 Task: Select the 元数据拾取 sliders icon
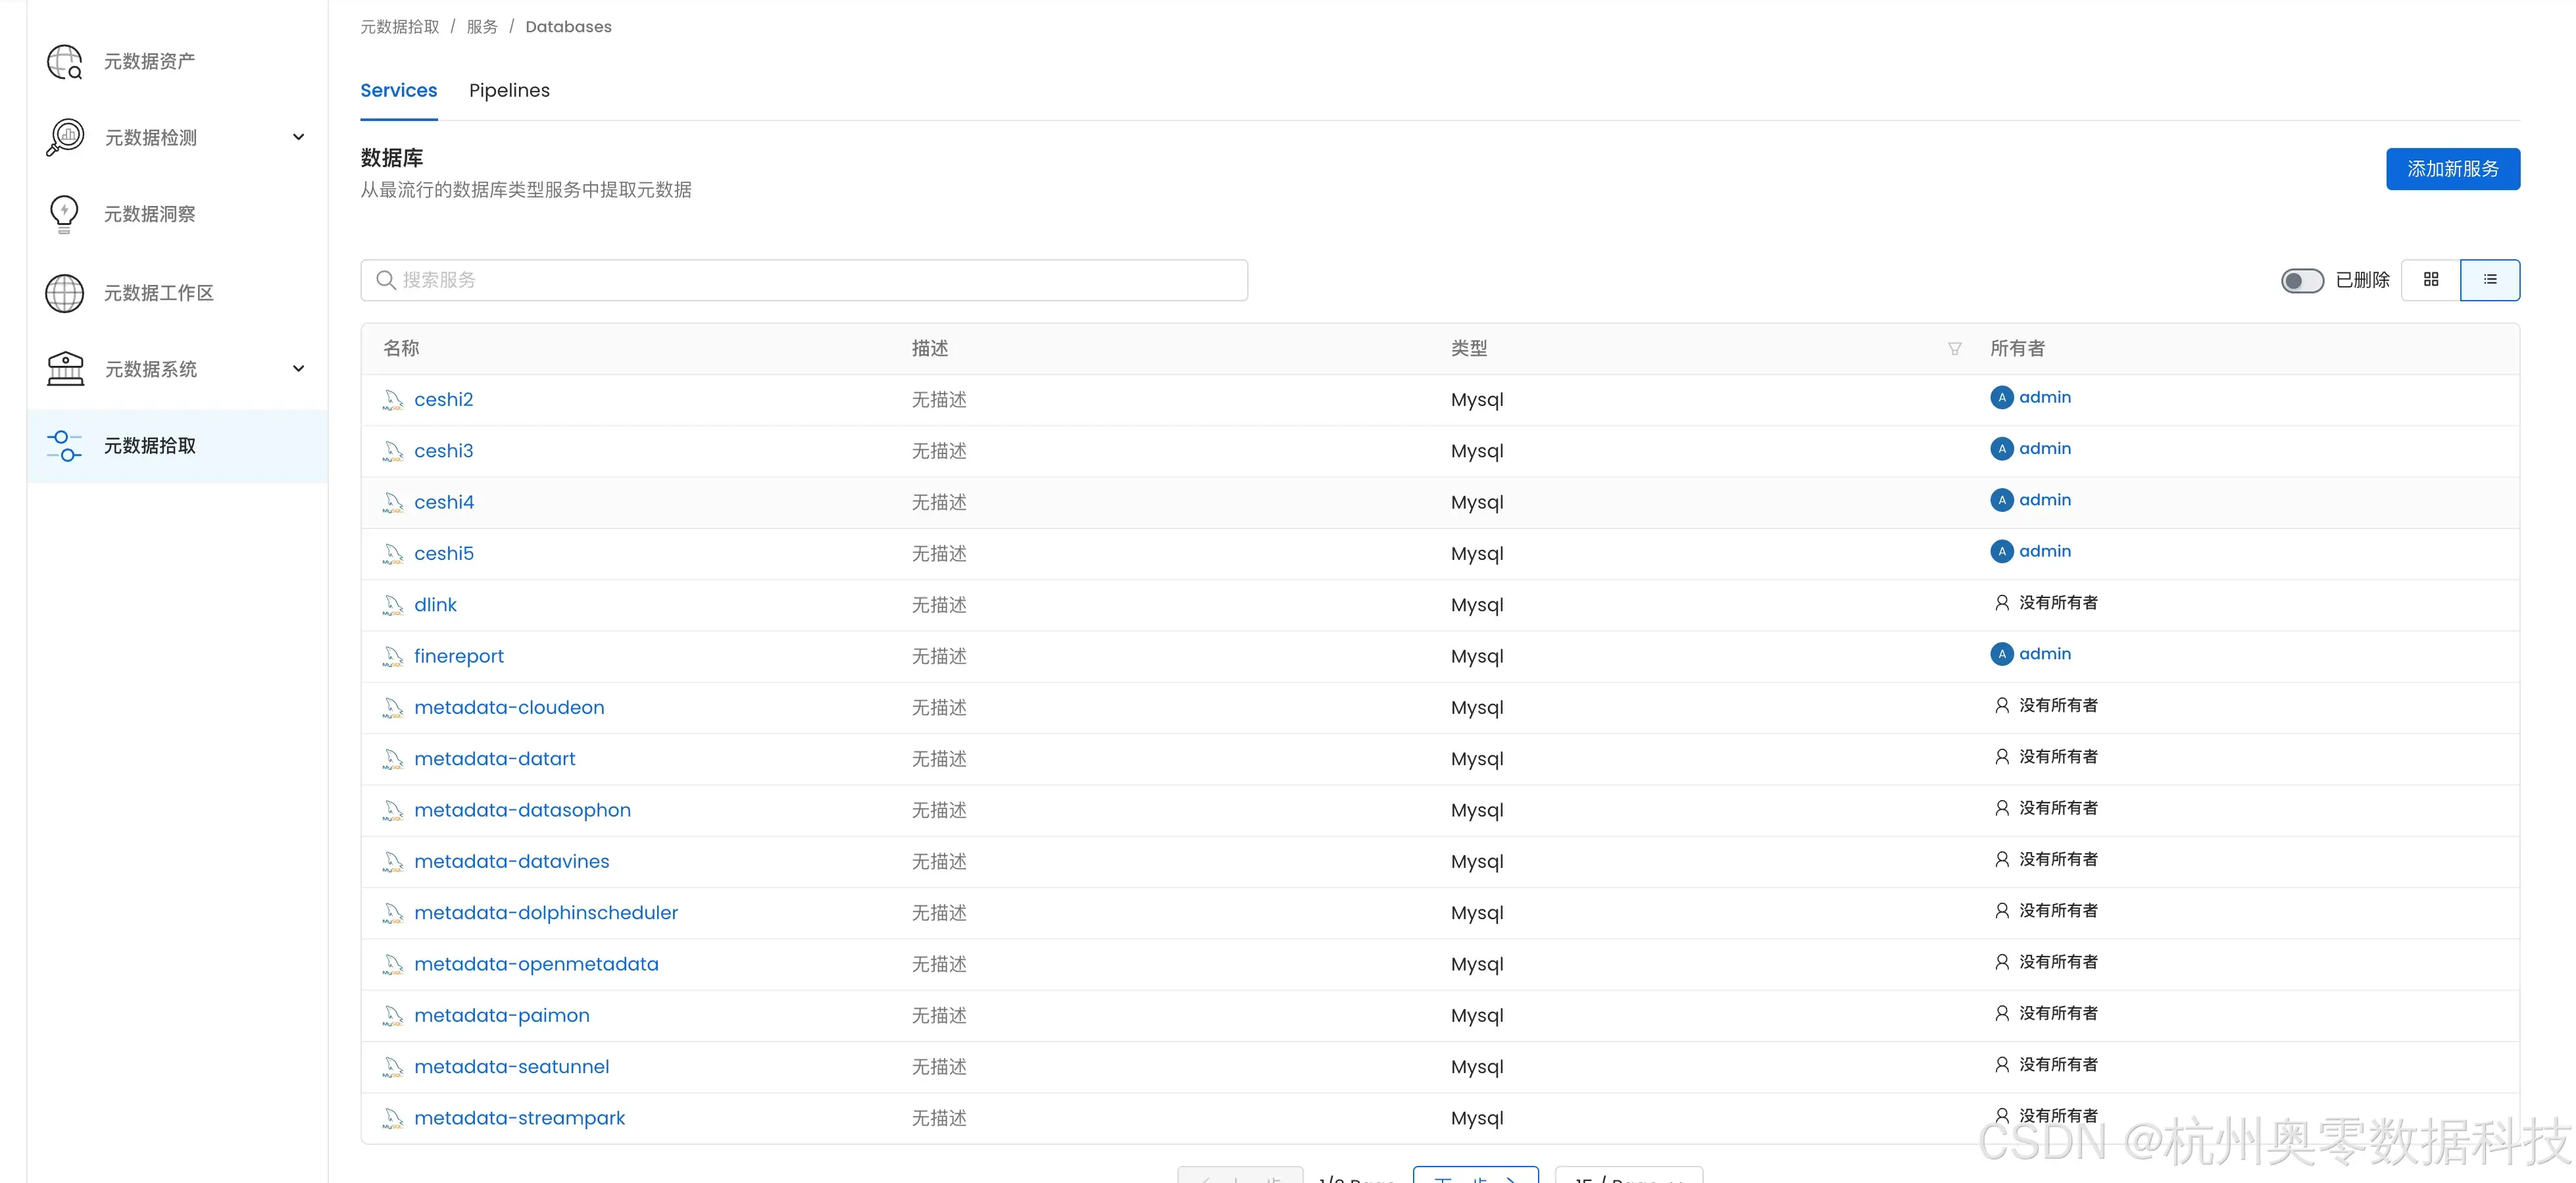point(65,446)
